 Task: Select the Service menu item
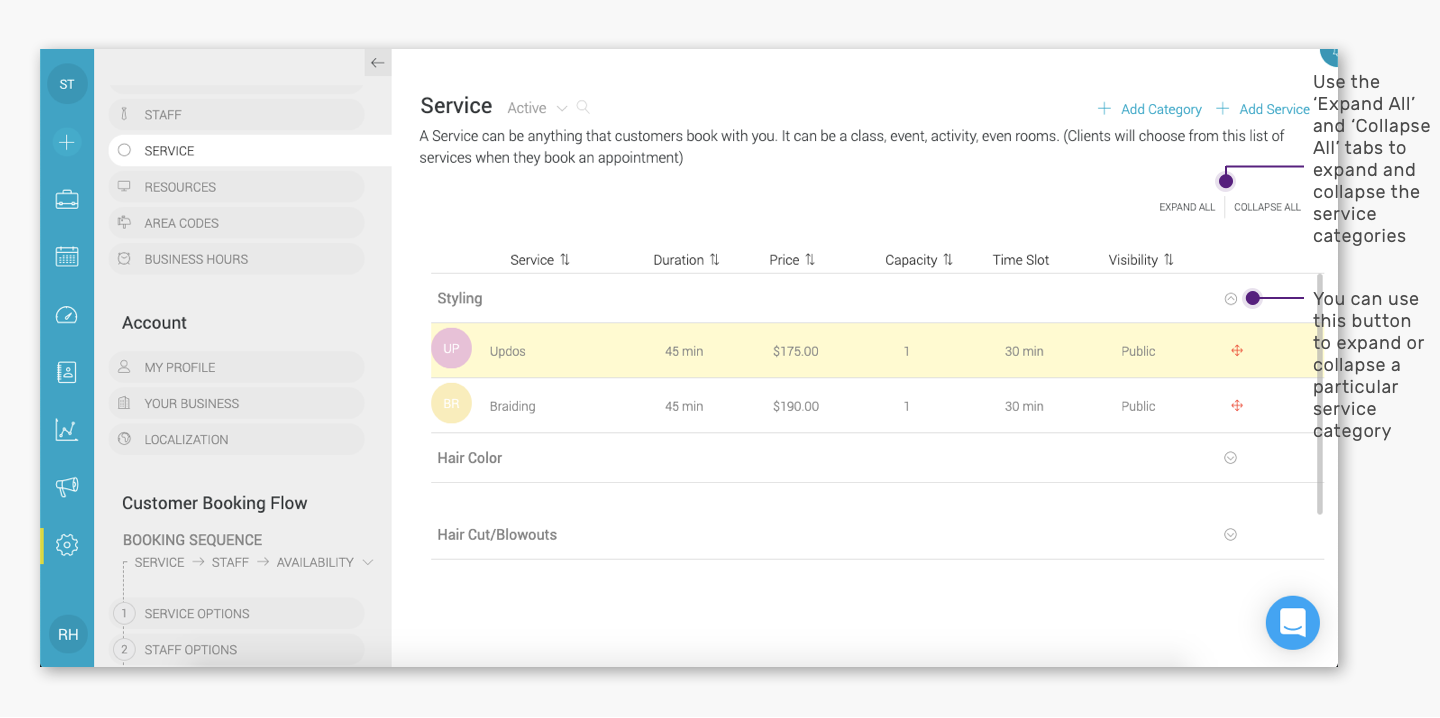[250, 151]
